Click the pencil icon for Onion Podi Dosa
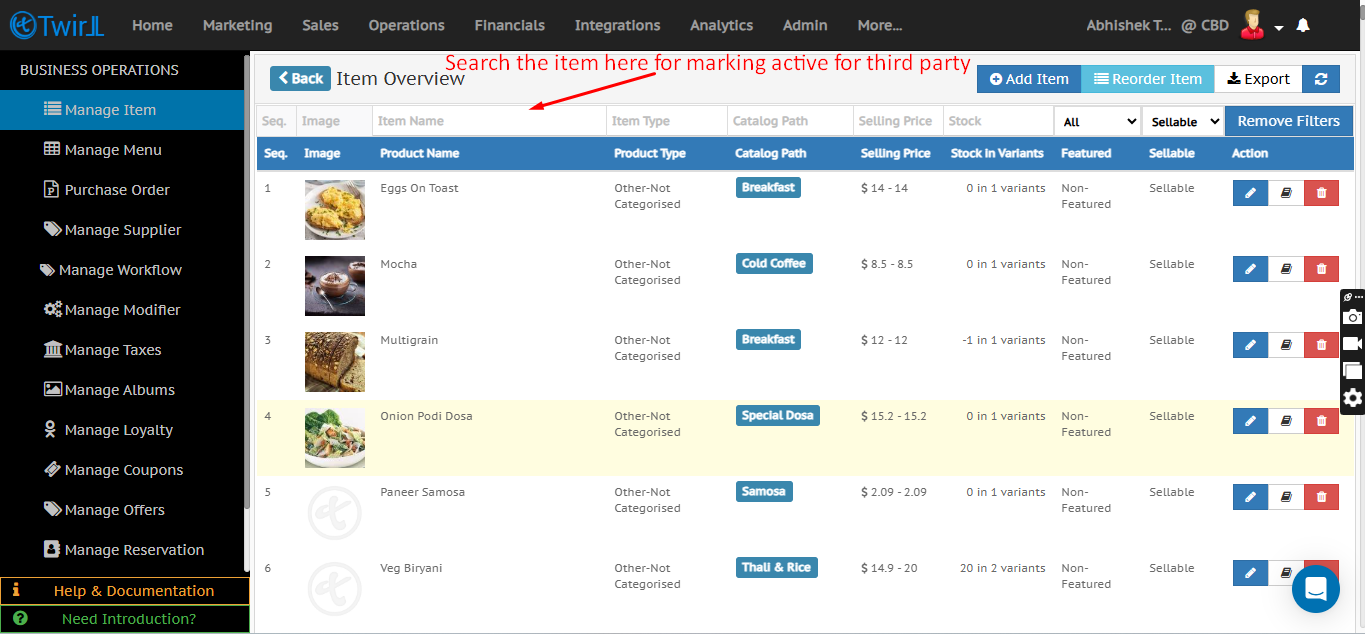 (x=1250, y=421)
